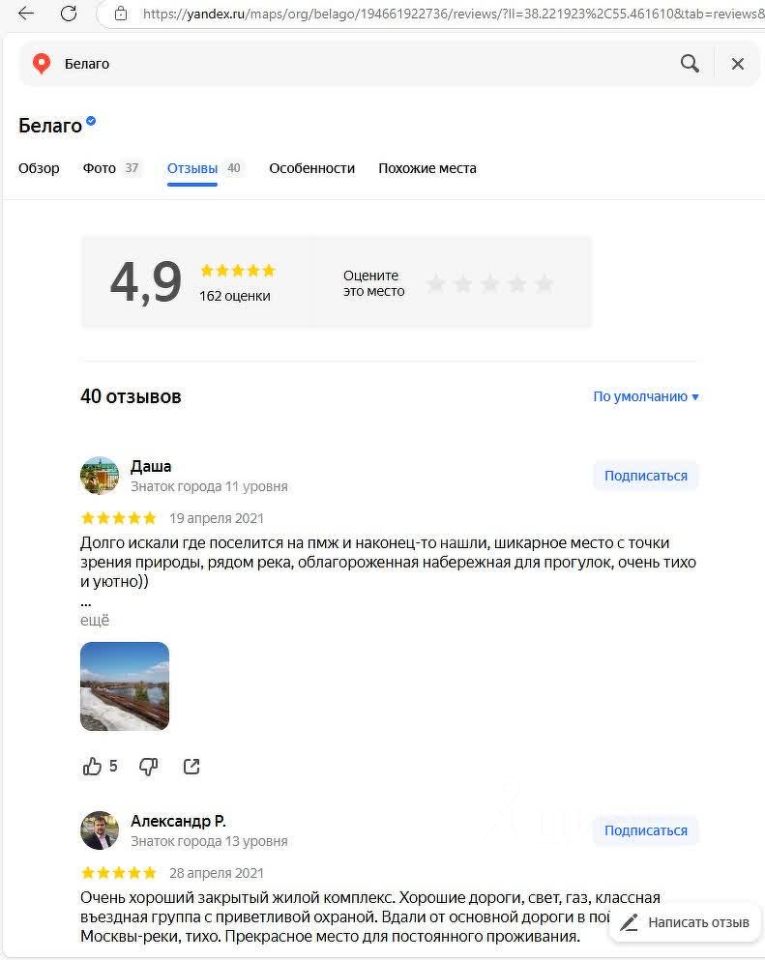The image size is (765, 960).
Task: Click the browser back arrow
Action: [26, 13]
